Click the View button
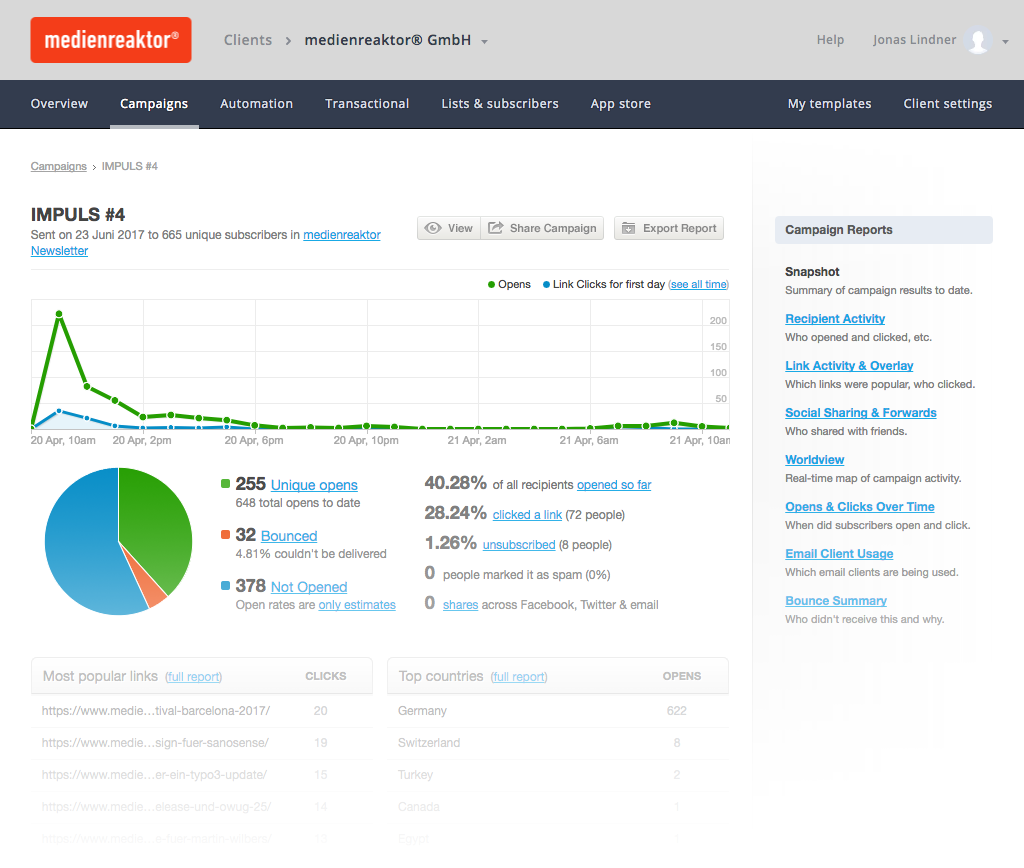The width and height of the screenshot is (1024, 868). point(449,228)
